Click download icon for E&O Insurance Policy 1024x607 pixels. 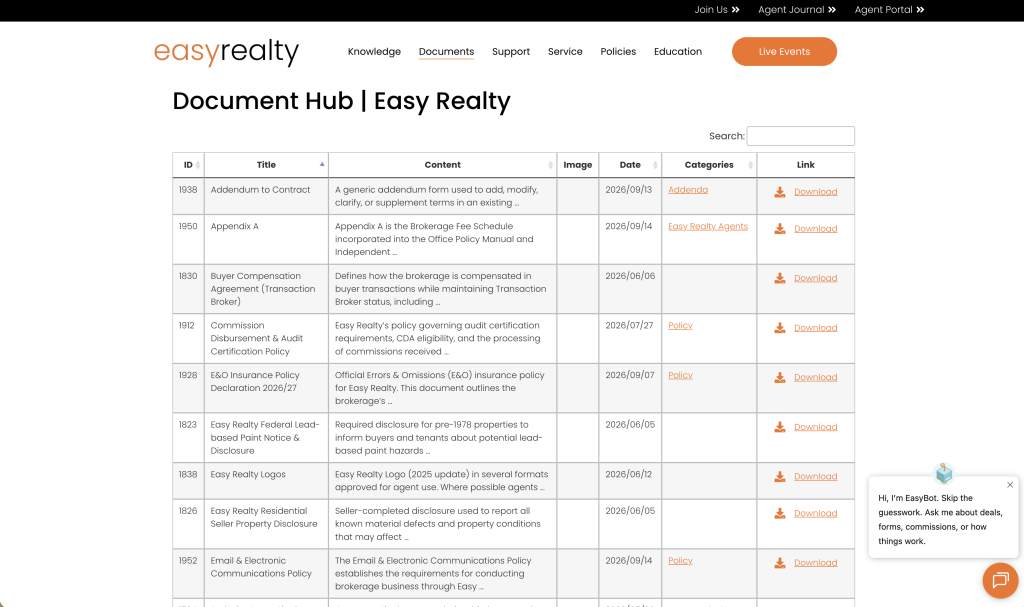tap(780, 378)
